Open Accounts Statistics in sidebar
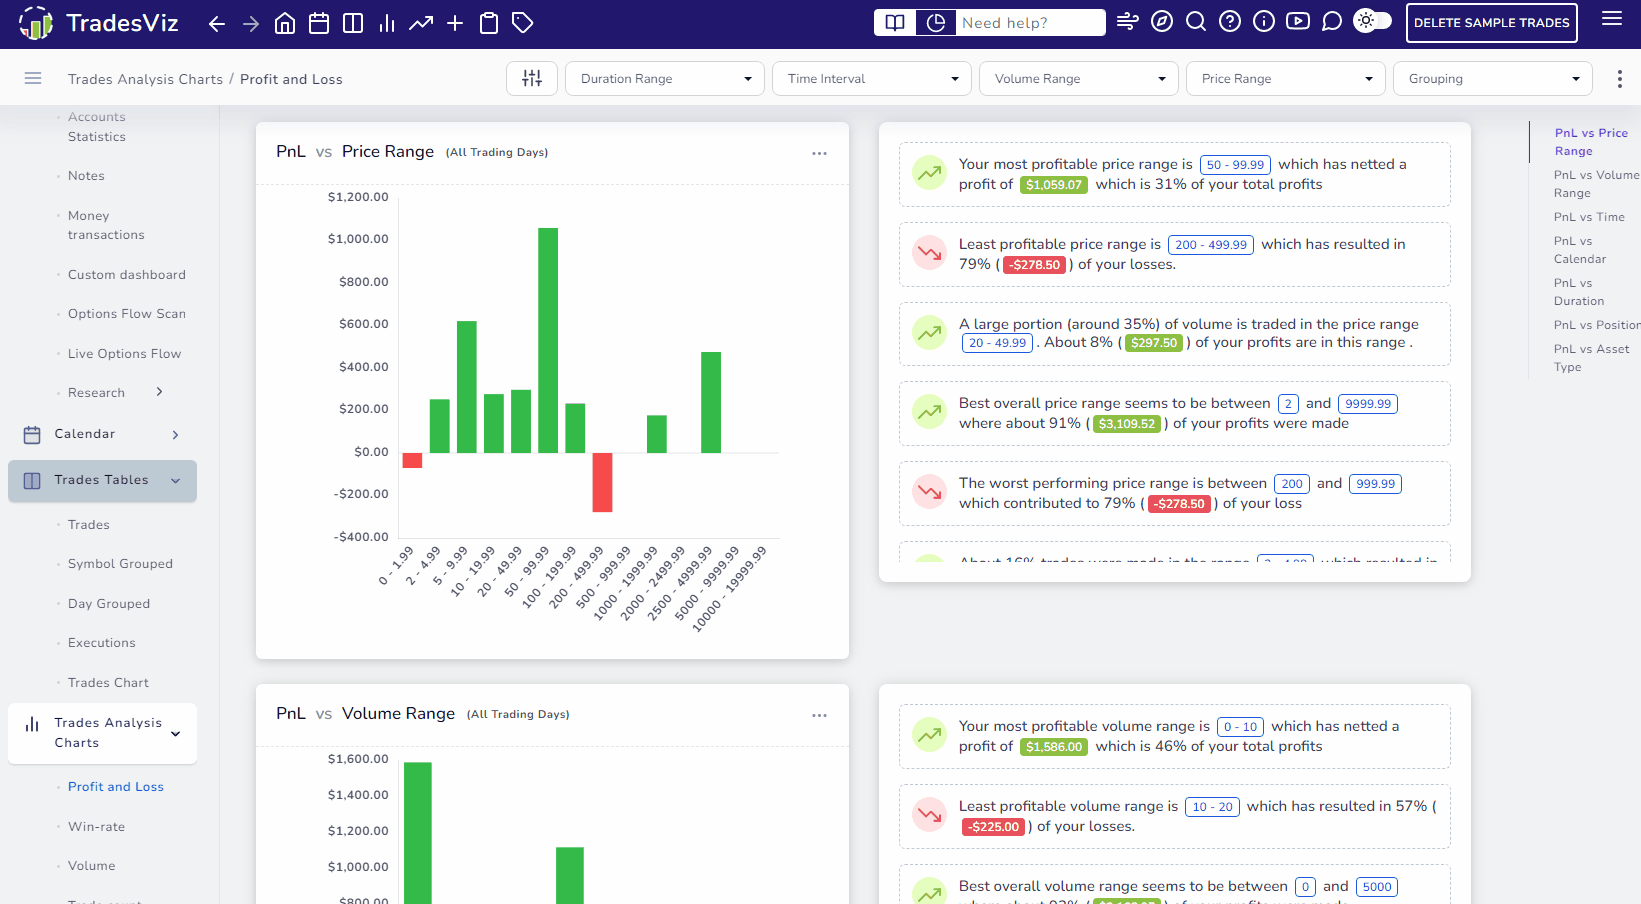Viewport: 1641px width, 904px height. click(97, 127)
